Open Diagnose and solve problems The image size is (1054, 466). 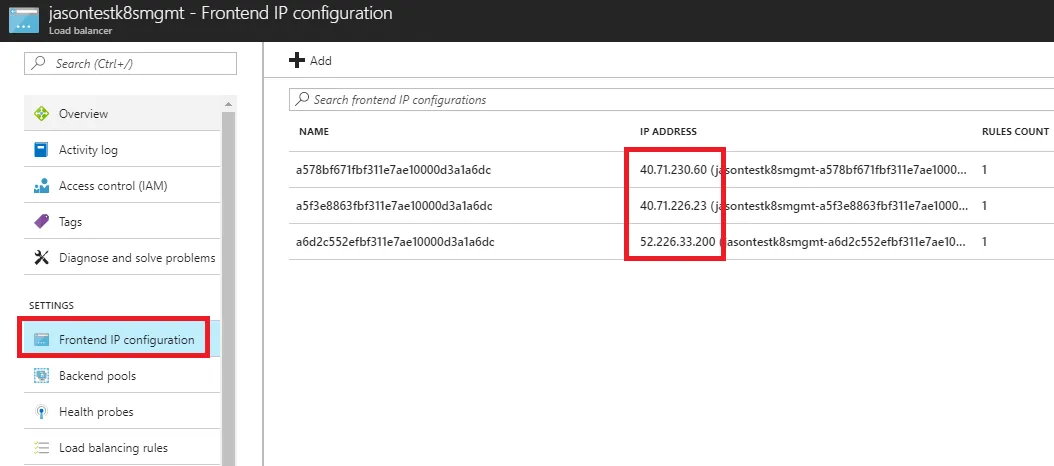pos(122,258)
